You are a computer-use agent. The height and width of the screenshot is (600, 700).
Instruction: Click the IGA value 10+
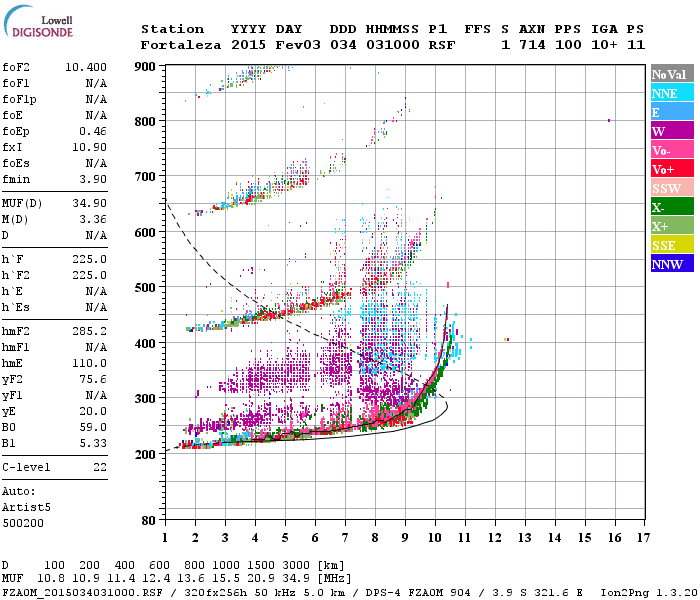coord(604,45)
